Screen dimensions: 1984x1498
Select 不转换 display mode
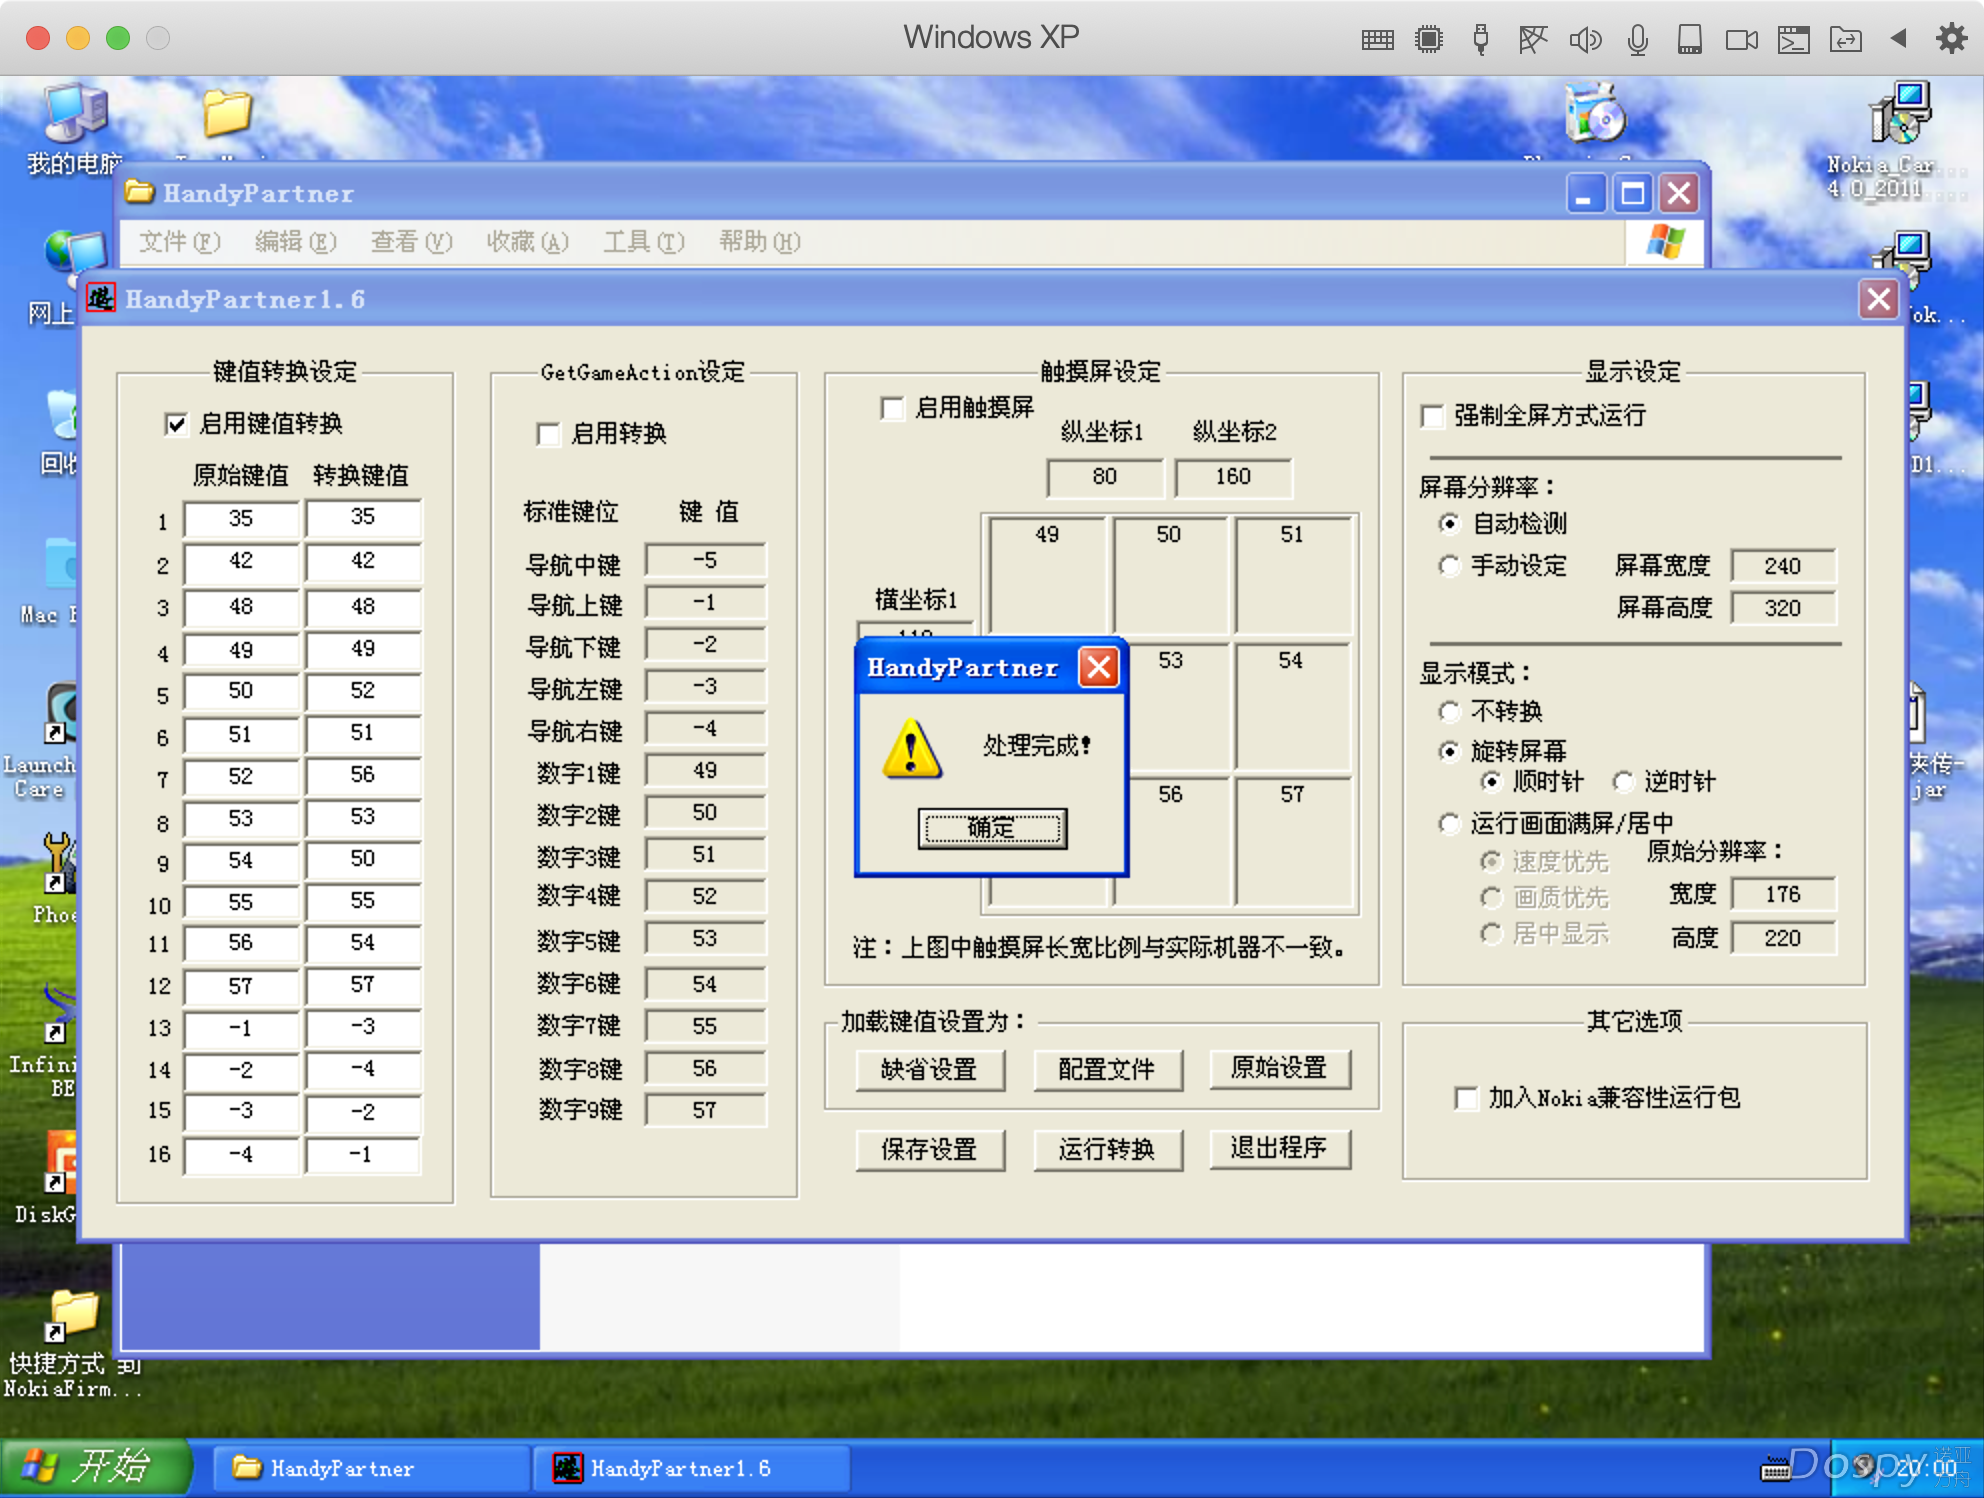click(1448, 711)
